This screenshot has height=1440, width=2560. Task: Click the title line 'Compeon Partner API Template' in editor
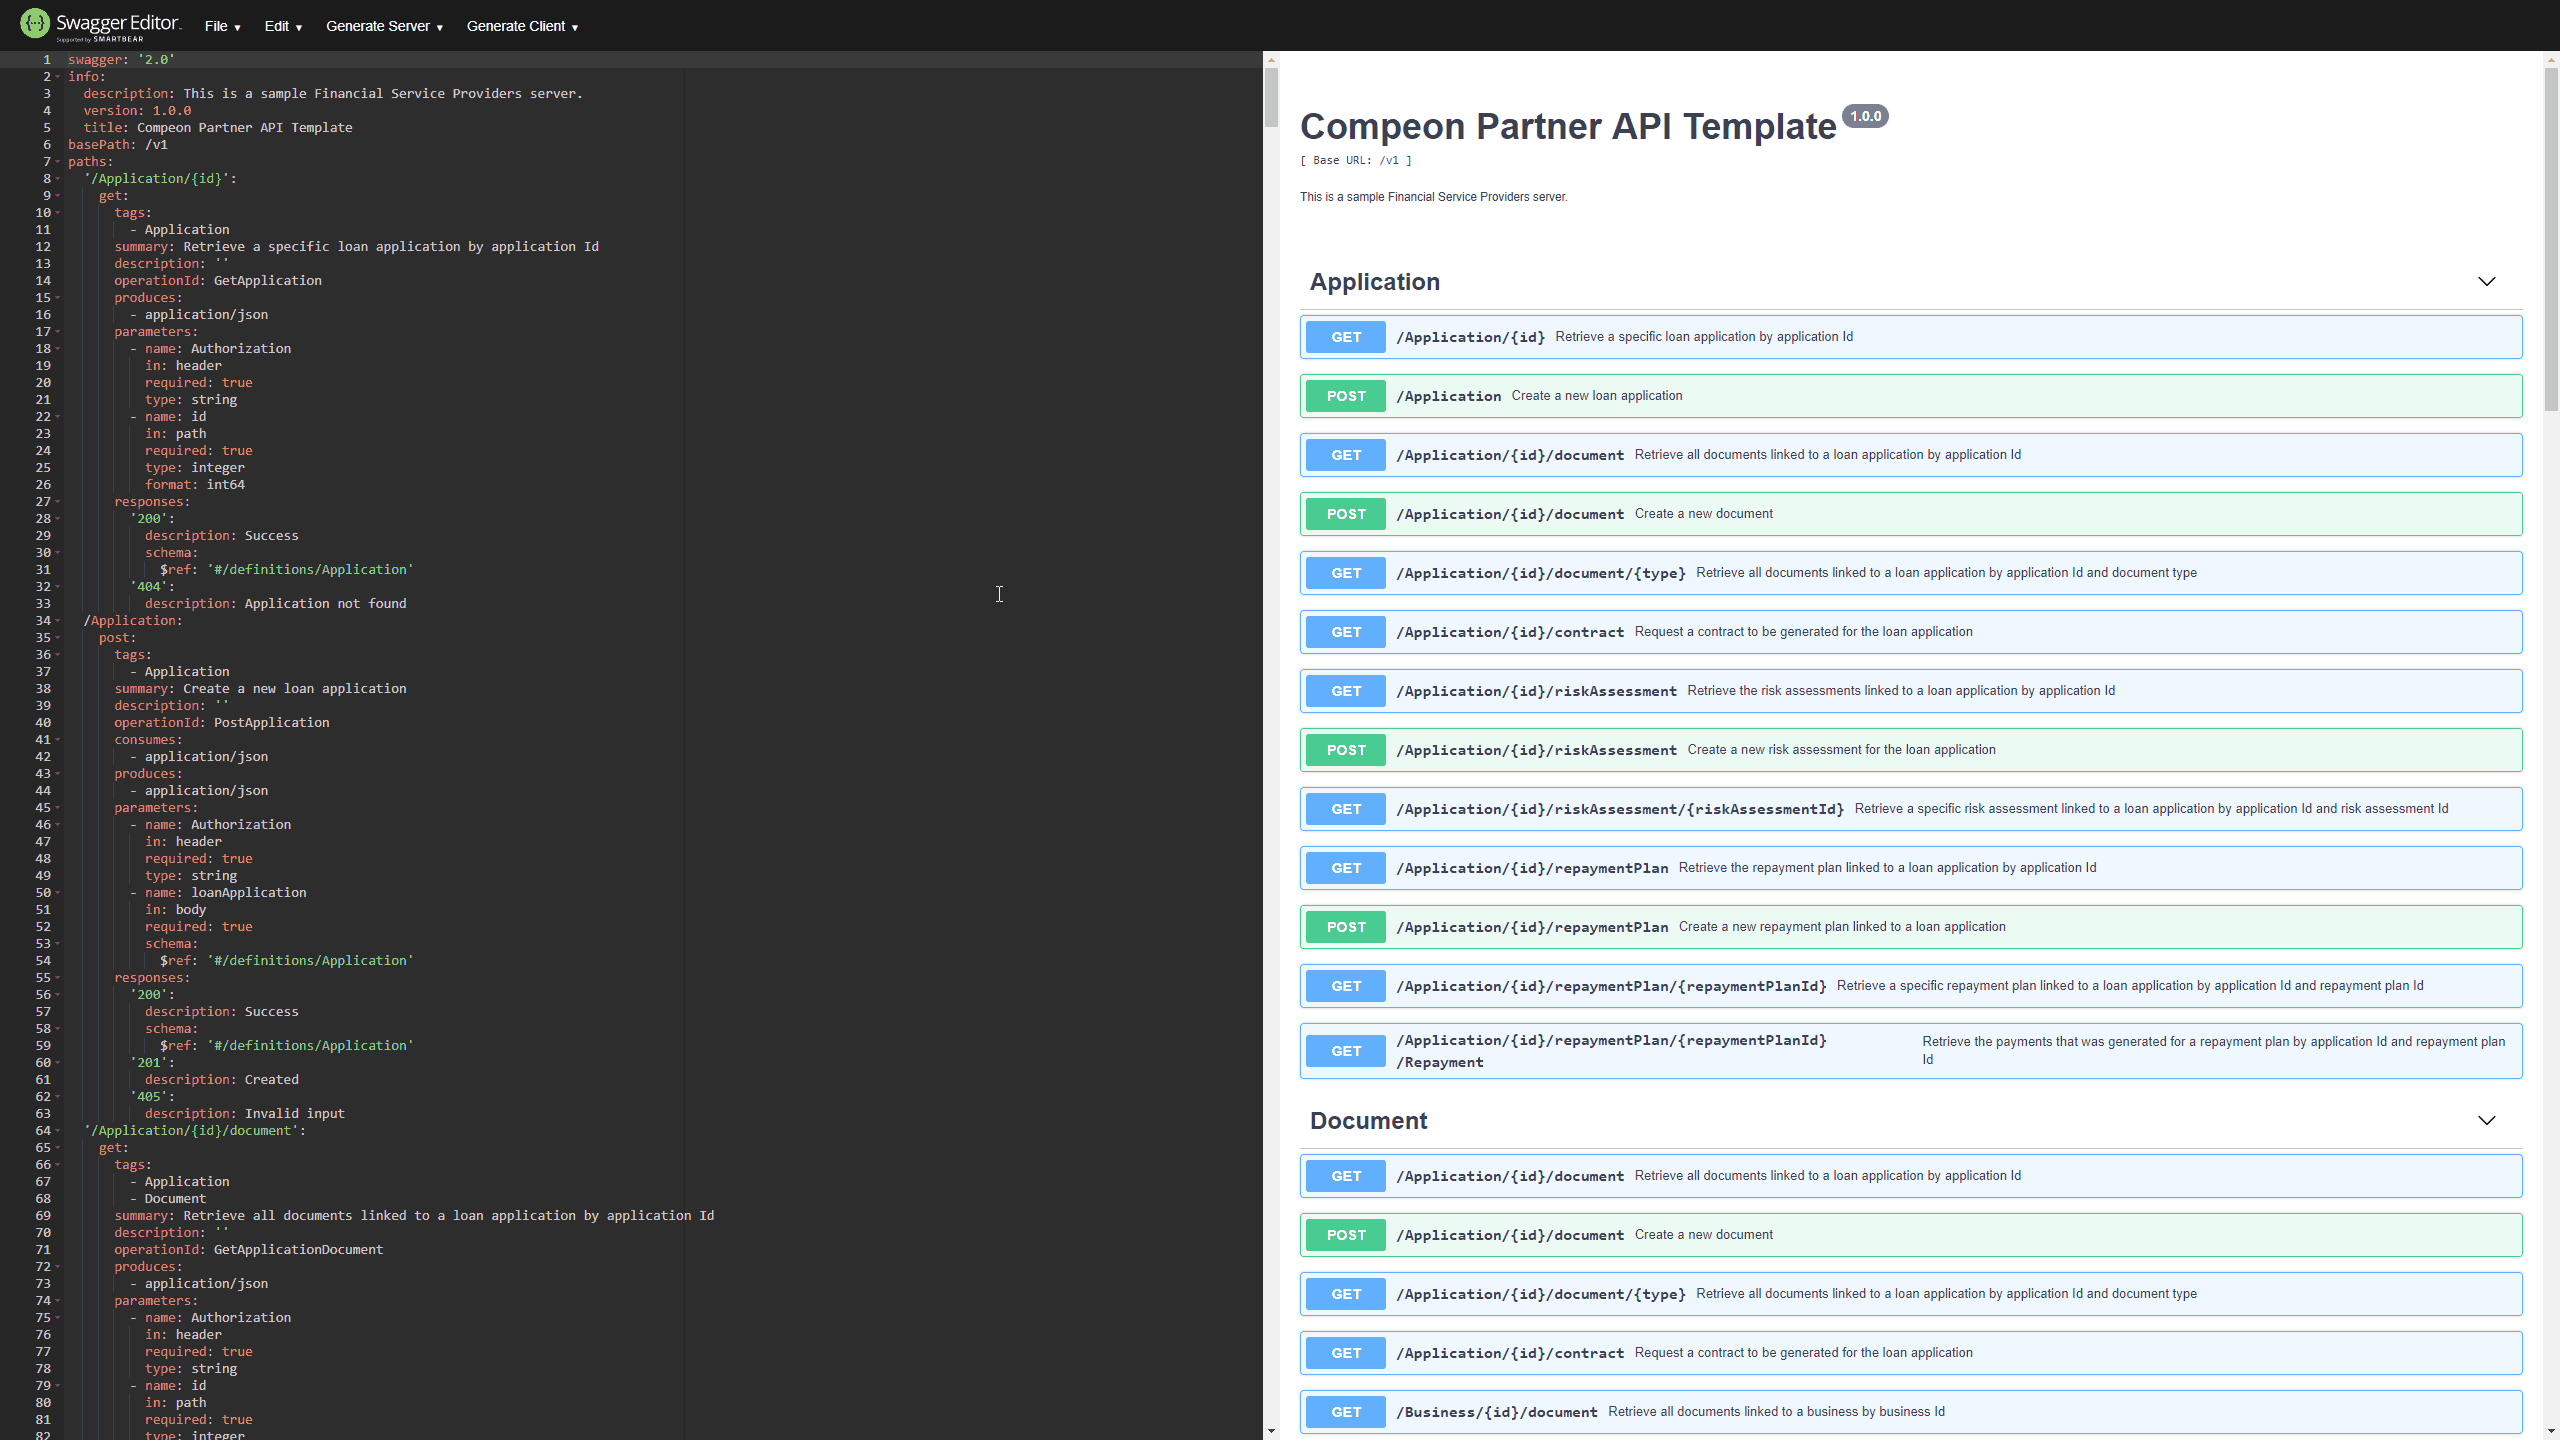pyautogui.click(x=218, y=128)
